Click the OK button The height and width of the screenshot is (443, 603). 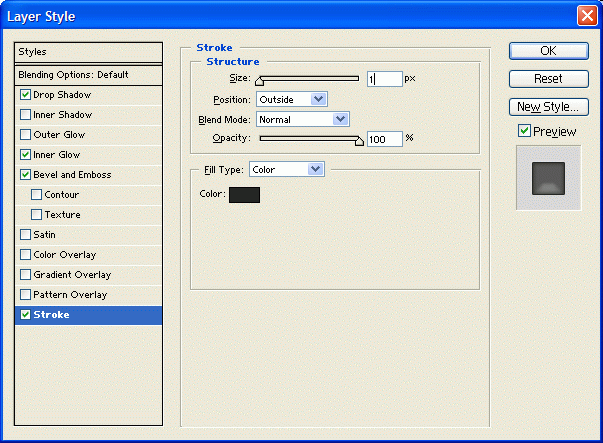[548, 51]
